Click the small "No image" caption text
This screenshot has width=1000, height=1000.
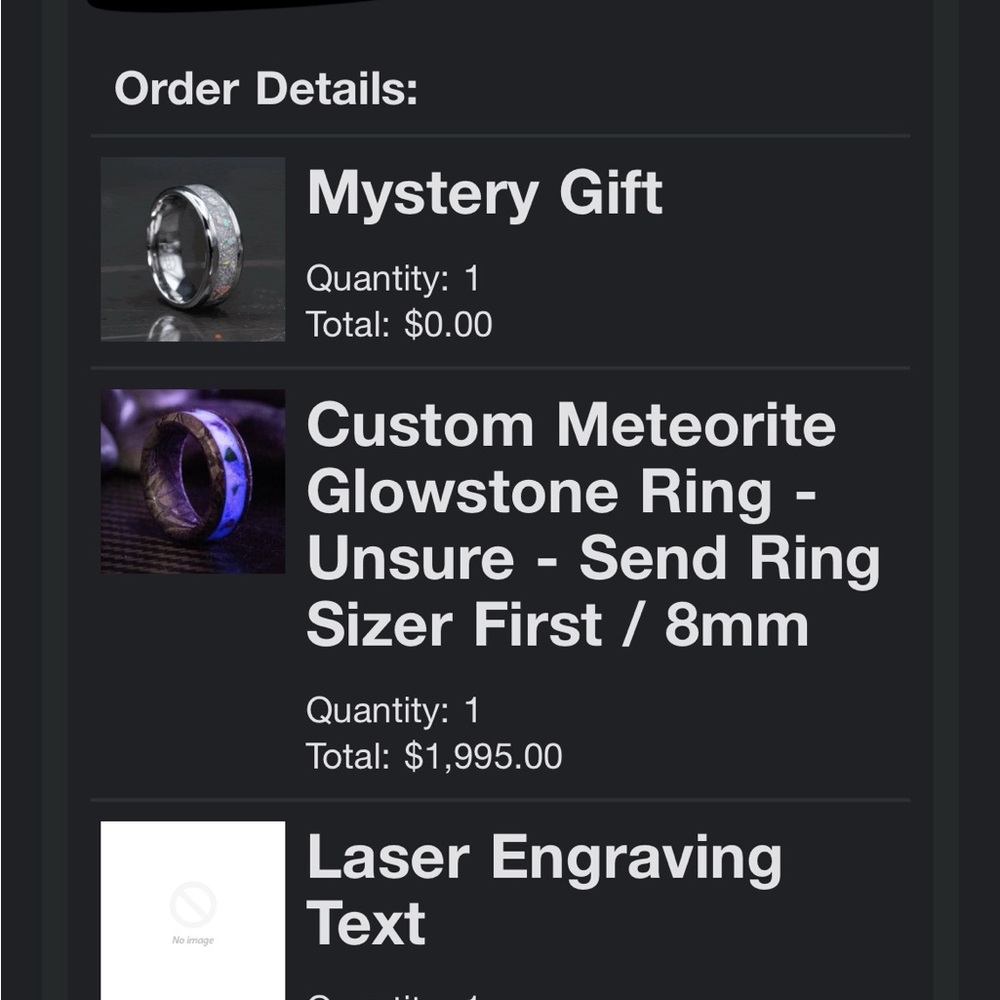[x=193, y=941]
